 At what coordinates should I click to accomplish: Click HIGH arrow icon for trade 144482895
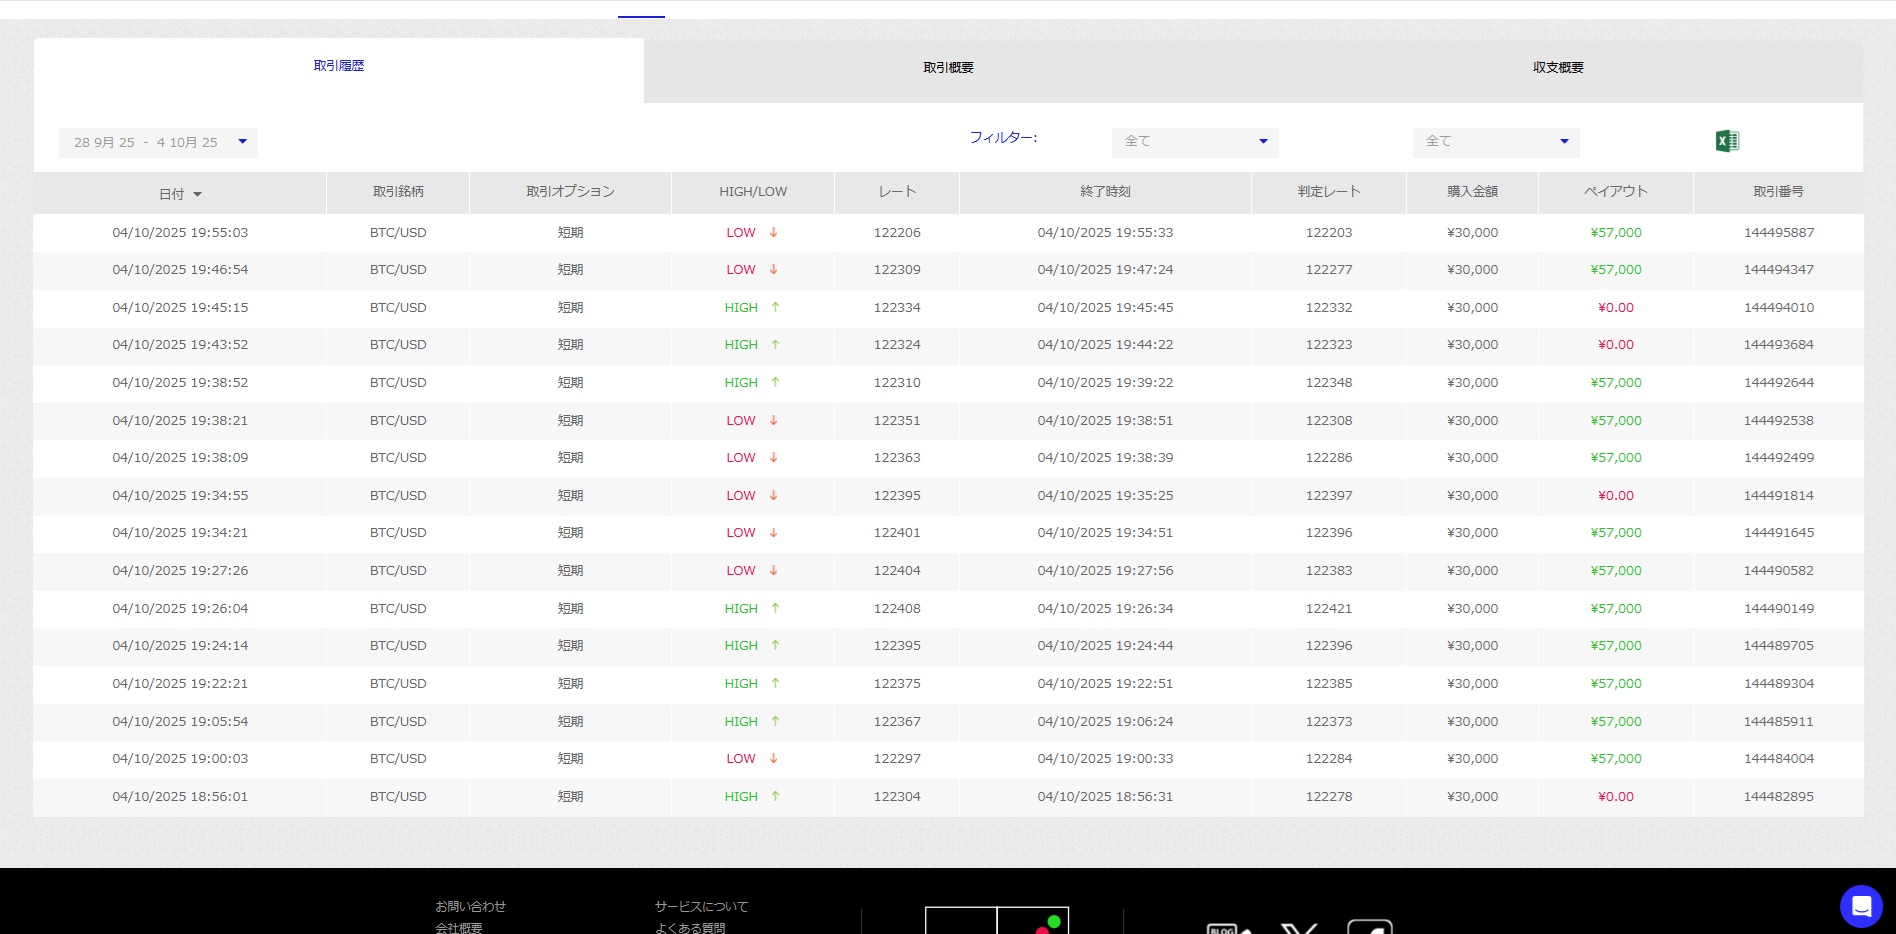coord(775,797)
